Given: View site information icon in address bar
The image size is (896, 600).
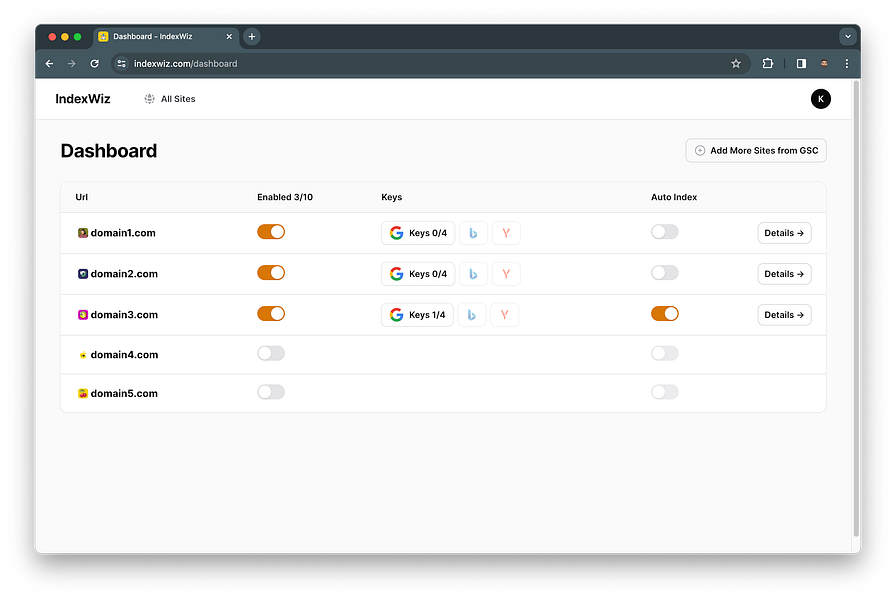Looking at the screenshot, I should (x=121, y=63).
